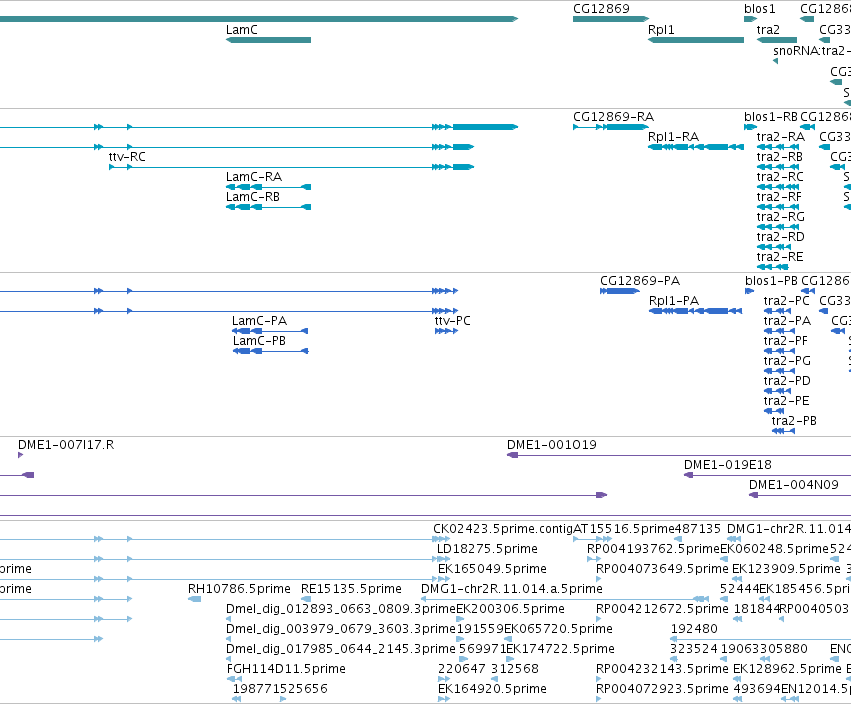Screen dimensions: 851x704
Task: Select the tra2 gene label
Action: tap(768, 29)
